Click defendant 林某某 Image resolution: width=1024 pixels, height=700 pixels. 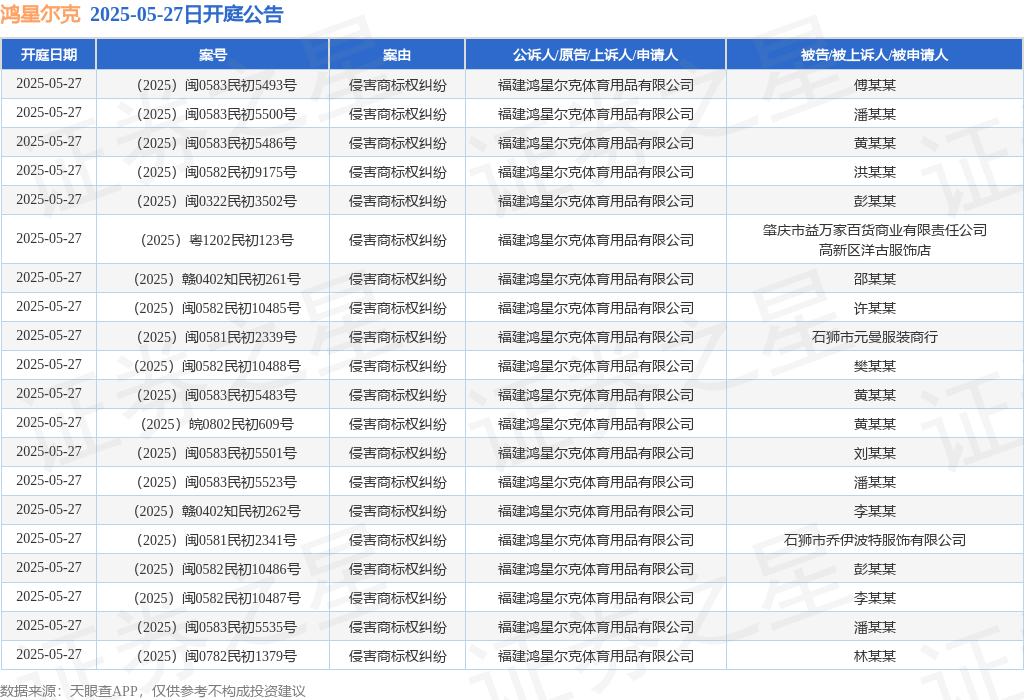tap(874, 656)
